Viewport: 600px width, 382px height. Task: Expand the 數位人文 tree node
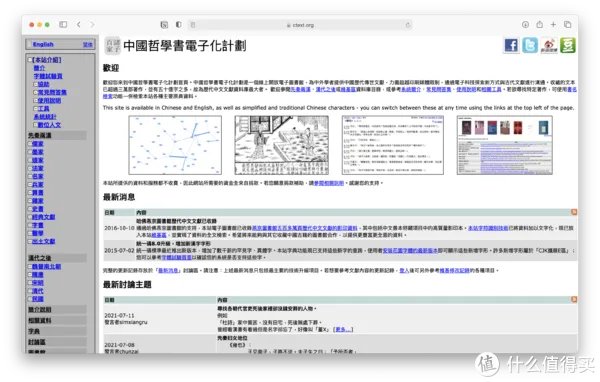[x=36, y=125]
